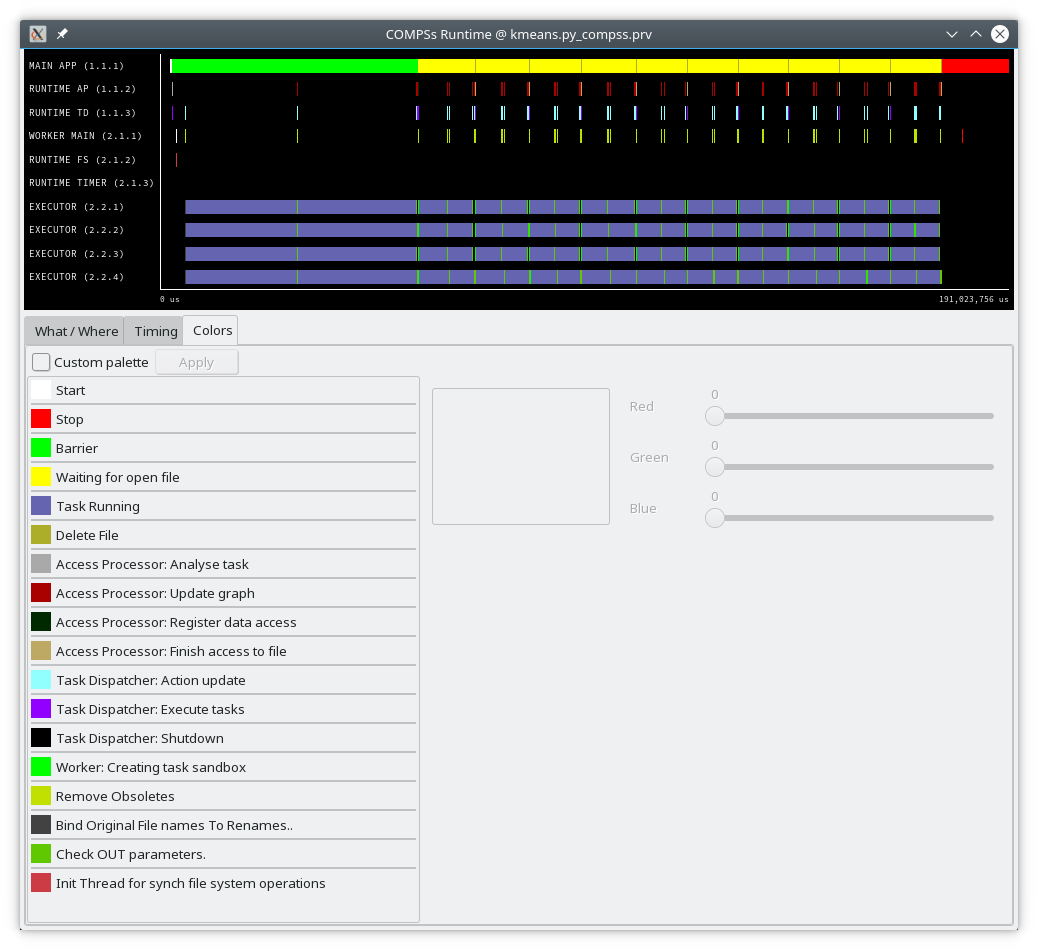Click the shade window chevron-down button
1038x950 pixels.
pos(952,34)
